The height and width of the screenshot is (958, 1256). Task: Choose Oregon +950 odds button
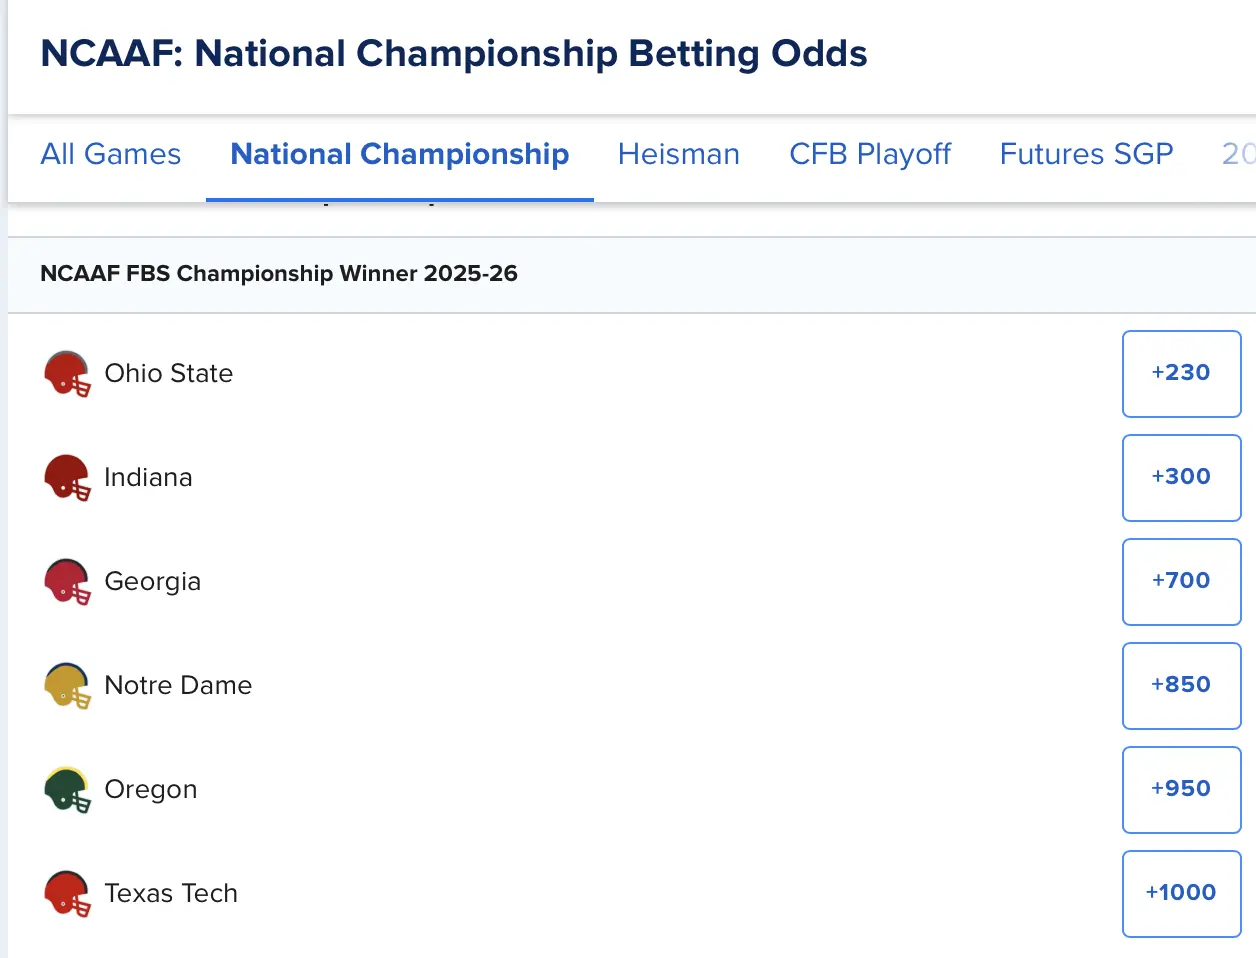[1181, 789]
